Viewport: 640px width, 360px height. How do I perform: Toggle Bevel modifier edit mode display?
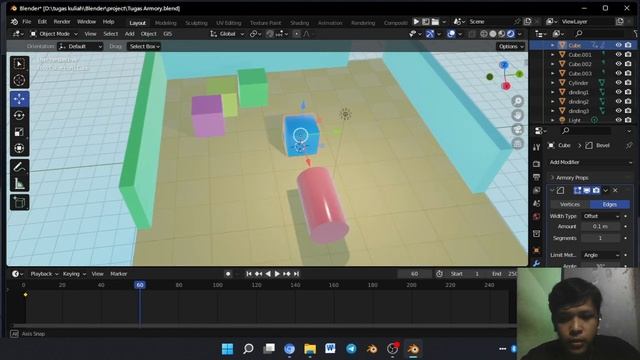coord(577,190)
